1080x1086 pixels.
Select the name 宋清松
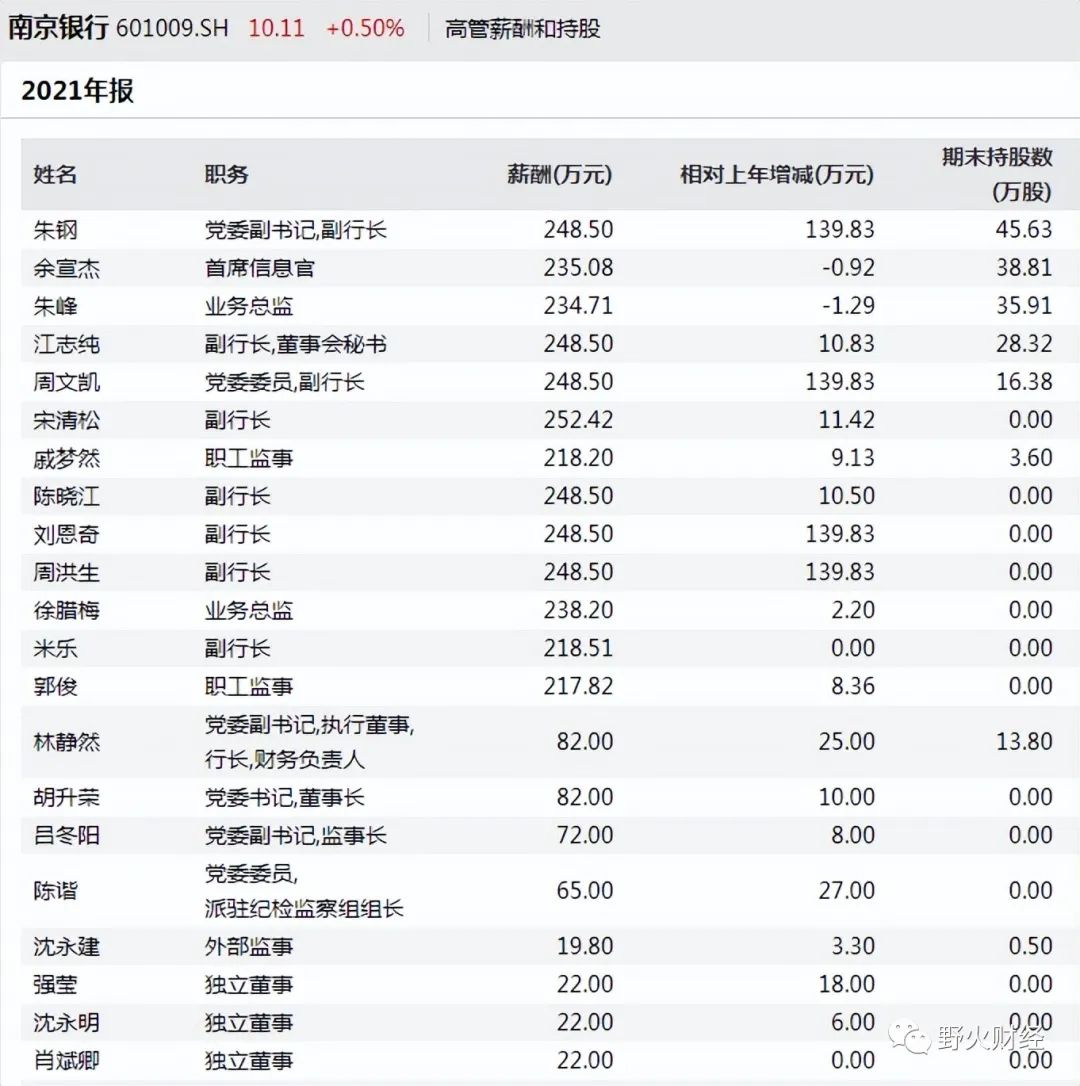67,420
